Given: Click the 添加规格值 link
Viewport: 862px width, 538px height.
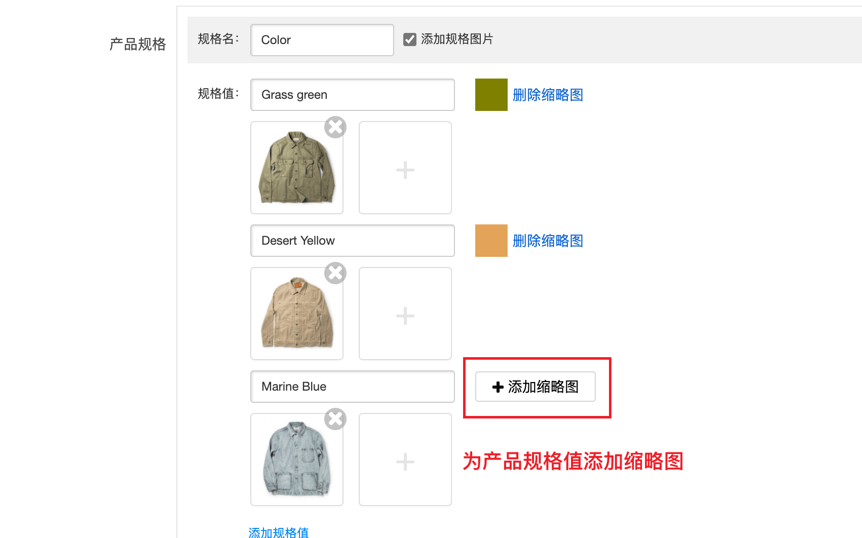Looking at the screenshot, I should [278, 532].
